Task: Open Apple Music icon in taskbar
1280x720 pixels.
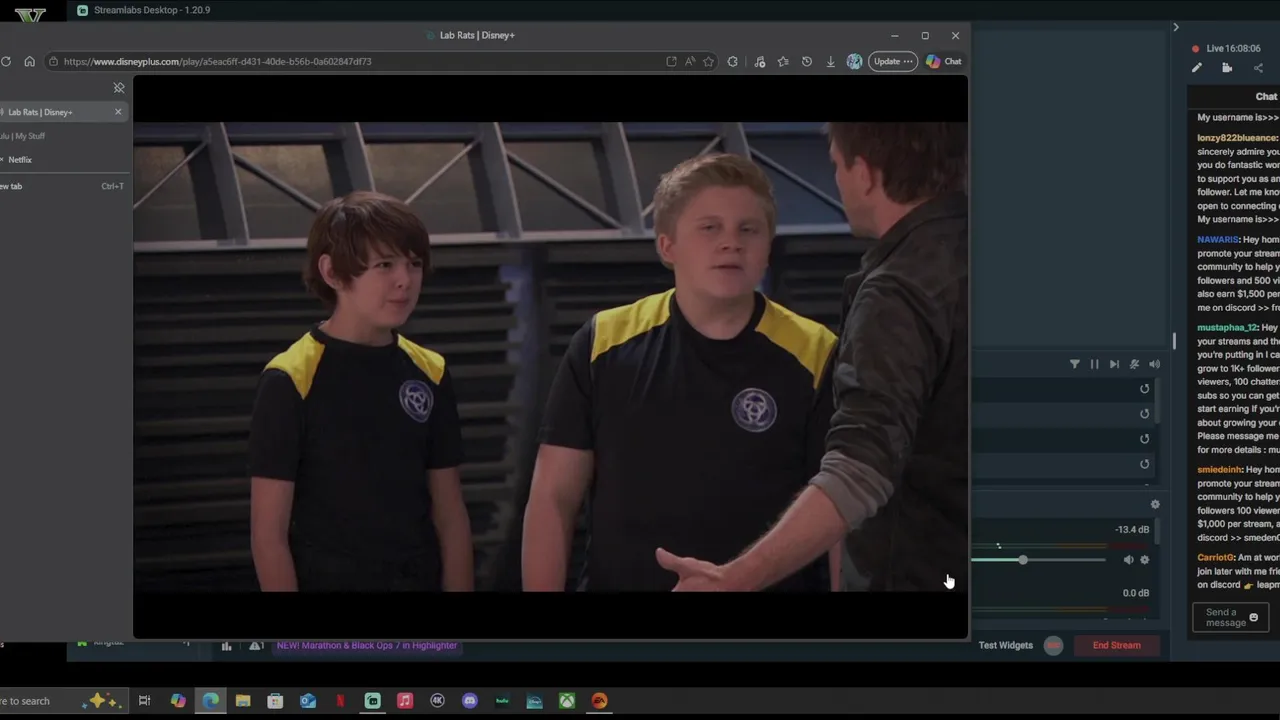Action: (x=405, y=701)
